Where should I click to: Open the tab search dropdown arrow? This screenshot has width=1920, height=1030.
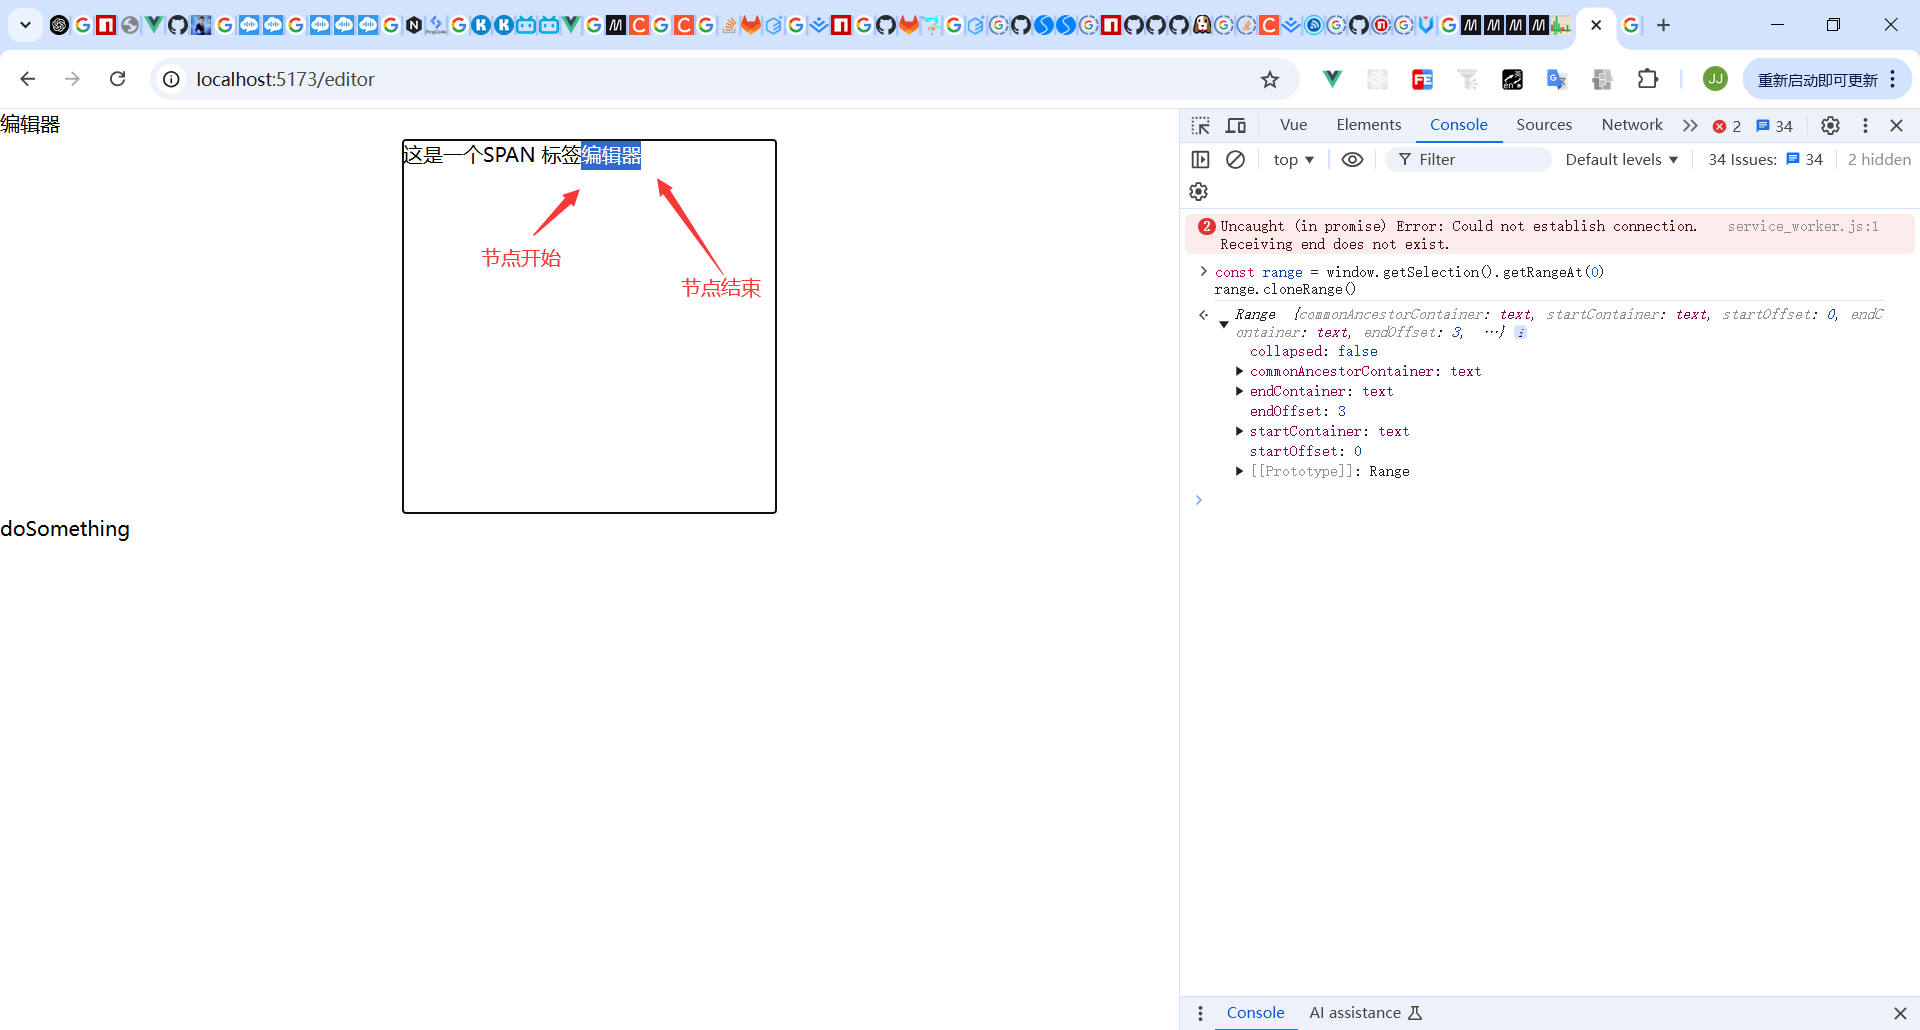[x=25, y=25]
